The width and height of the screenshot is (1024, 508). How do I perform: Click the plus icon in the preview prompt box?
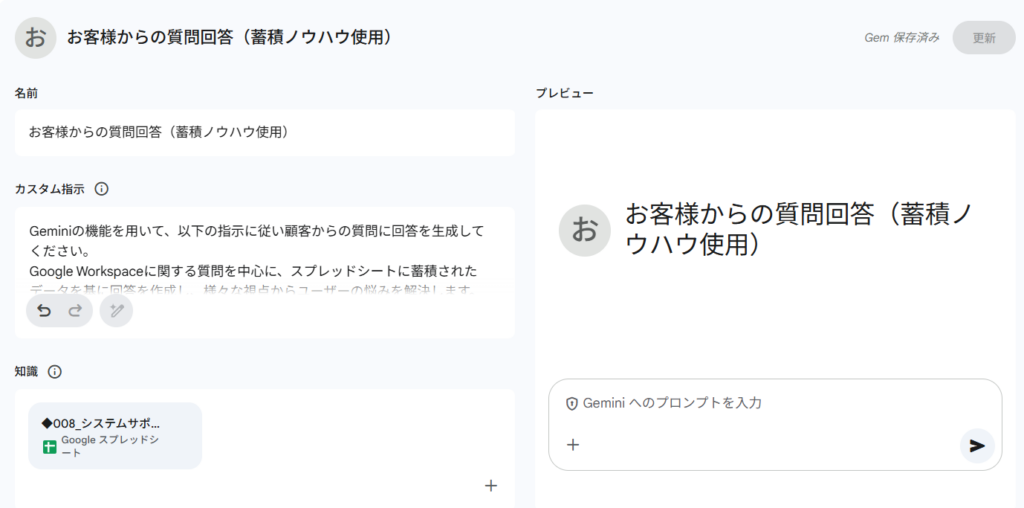click(x=573, y=445)
